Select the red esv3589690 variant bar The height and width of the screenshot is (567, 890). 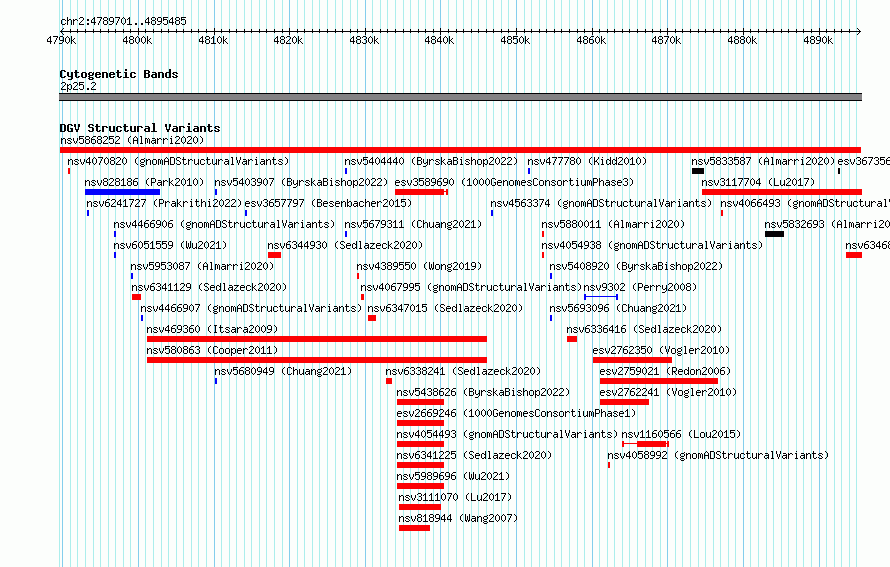click(x=421, y=192)
